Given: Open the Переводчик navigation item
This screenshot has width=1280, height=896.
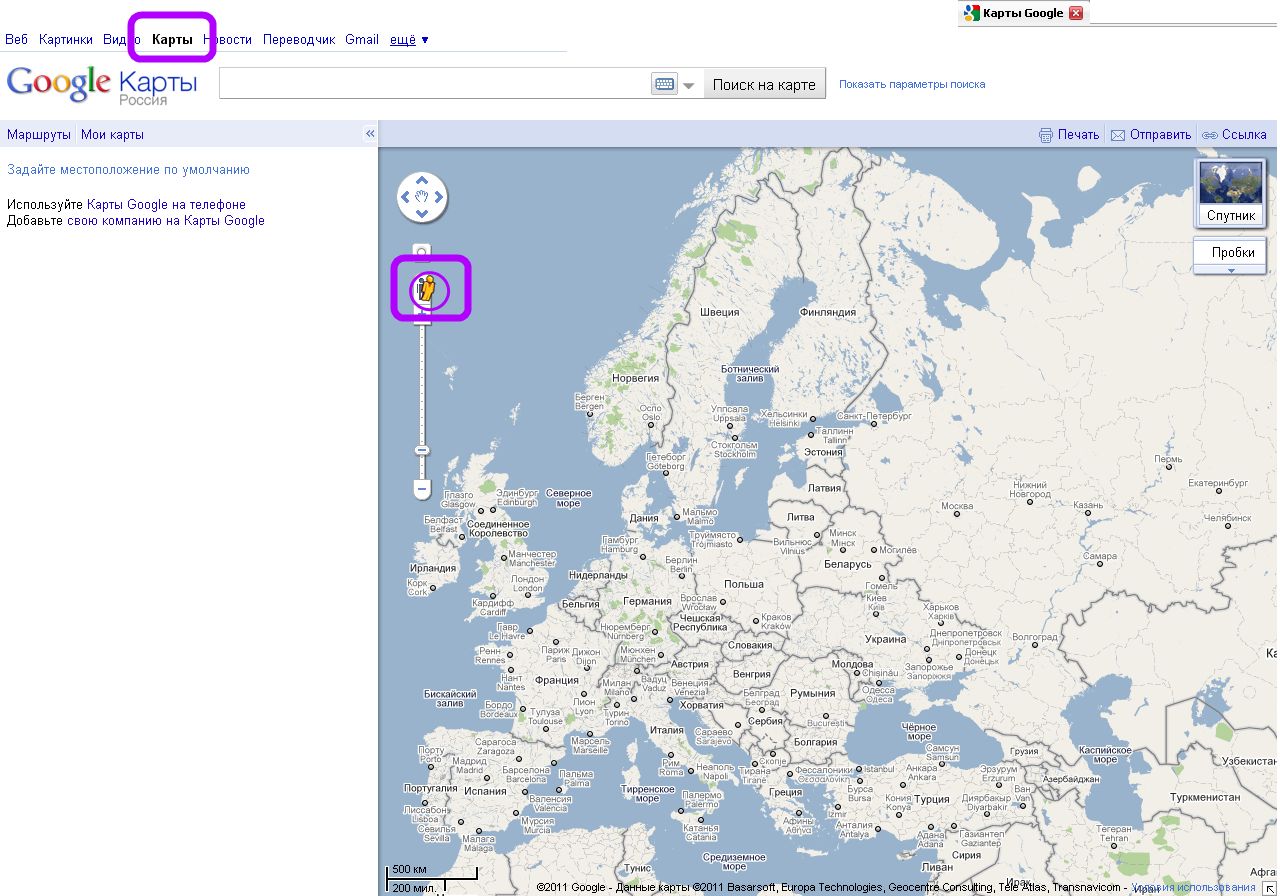Looking at the screenshot, I should tap(299, 40).
